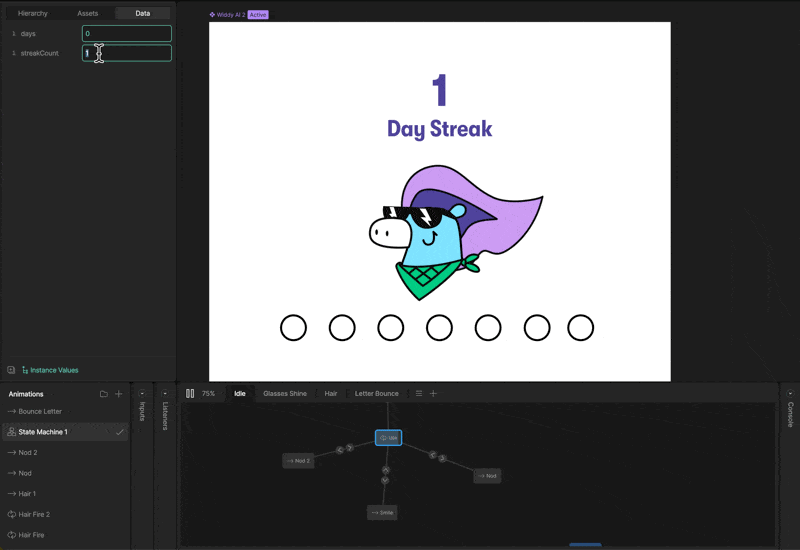Select up-chevron transition marker below Idle
The width and height of the screenshot is (800, 550).
pos(386,470)
